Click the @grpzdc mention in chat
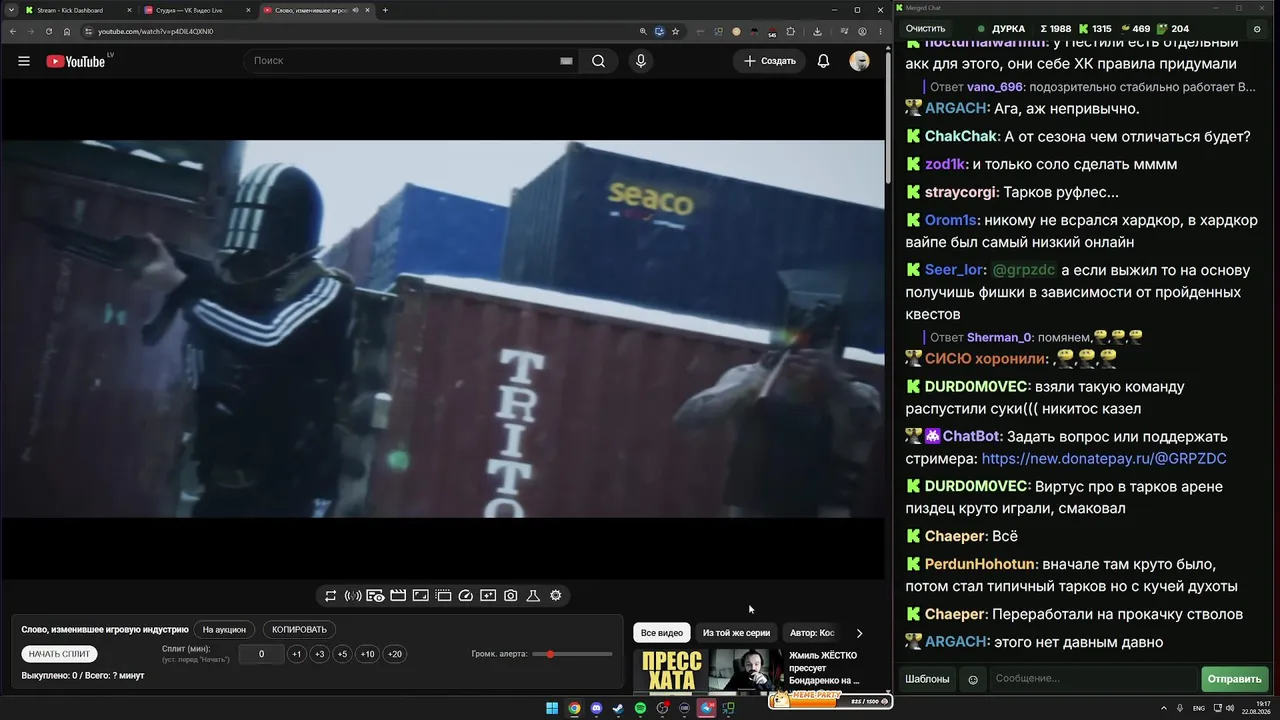Image resolution: width=1280 pixels, height=720 pixels. (x=1023, y=270)
